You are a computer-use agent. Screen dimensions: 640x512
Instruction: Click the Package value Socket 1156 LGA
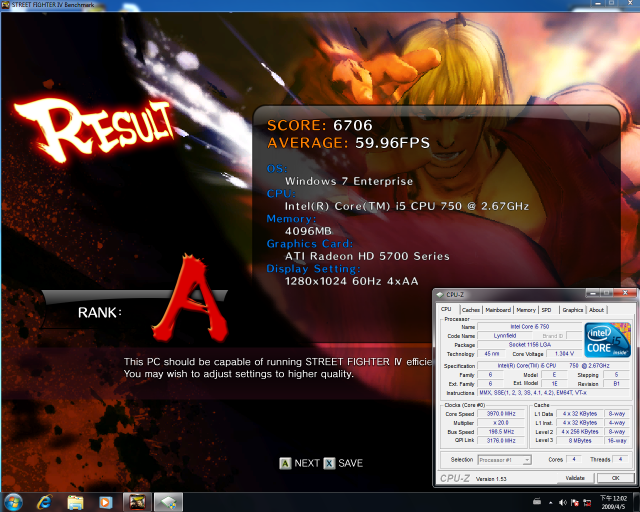point(529,345)
